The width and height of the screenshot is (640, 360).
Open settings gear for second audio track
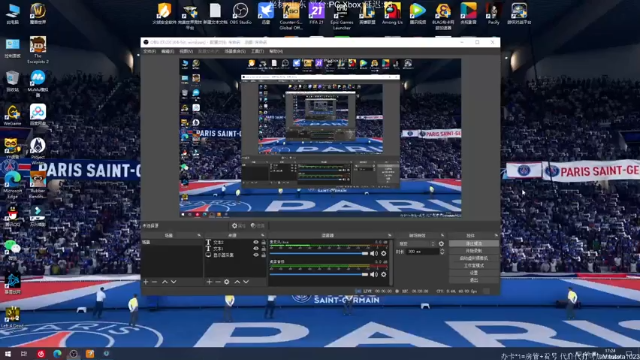[384, 274]
